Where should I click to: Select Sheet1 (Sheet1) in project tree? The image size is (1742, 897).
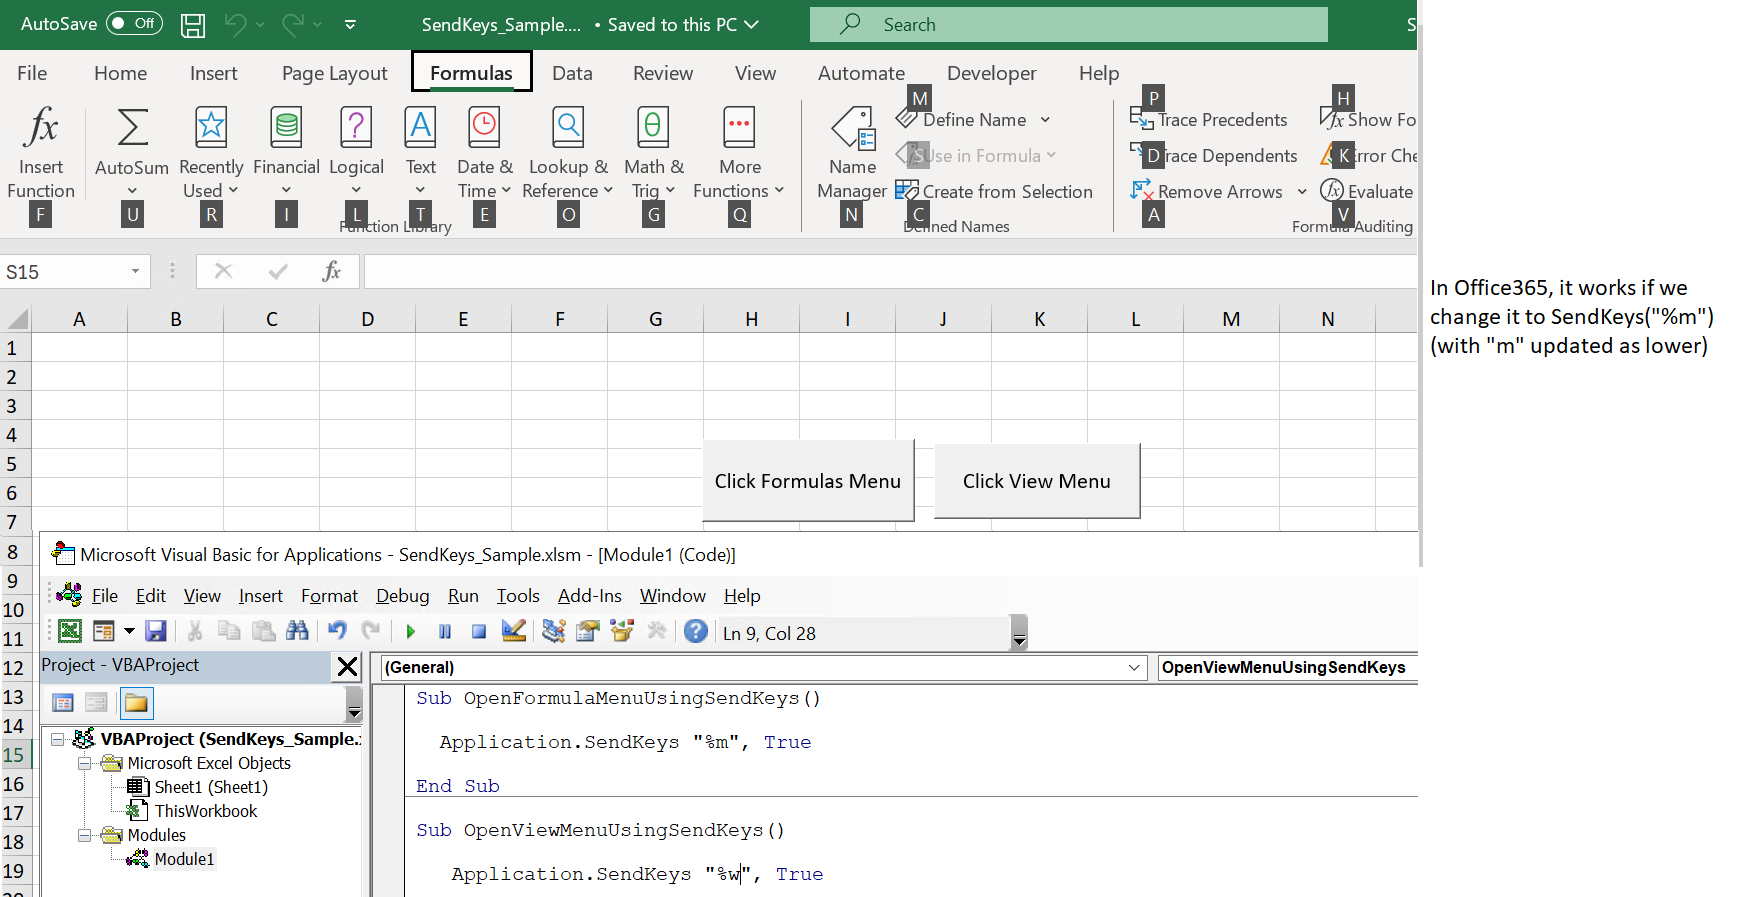[211, 787]
